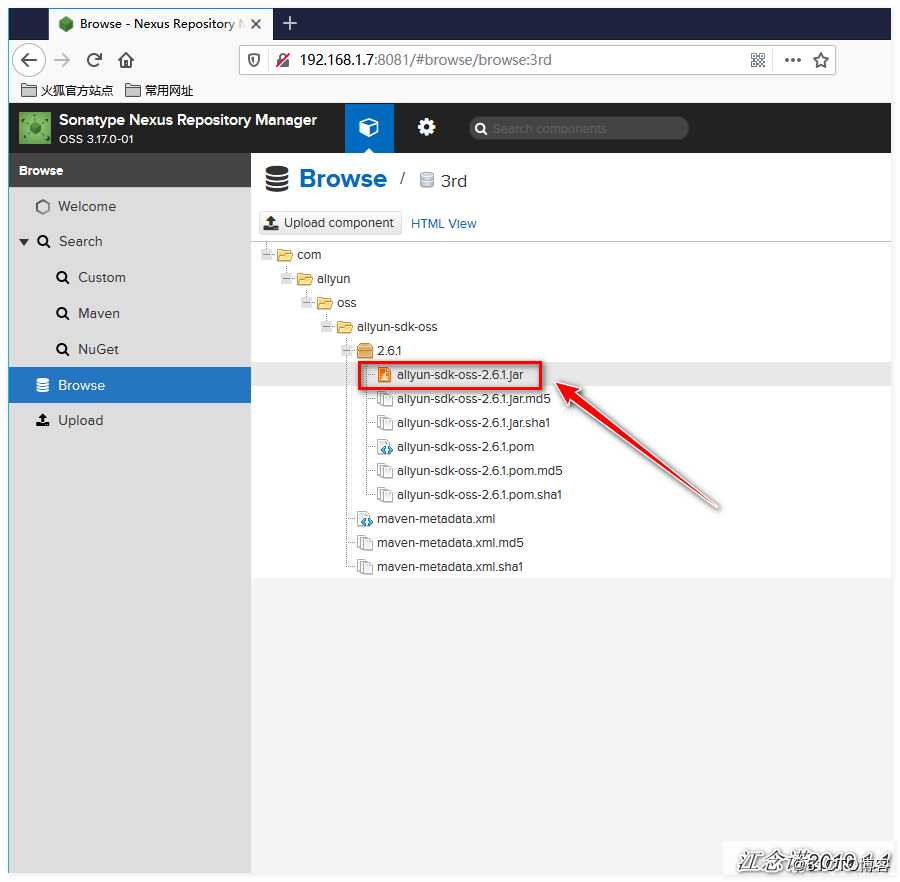The image size is (900, 882).
Task: Close the Browse - Nexus Repository tab
Action: [x=256, y=24]
